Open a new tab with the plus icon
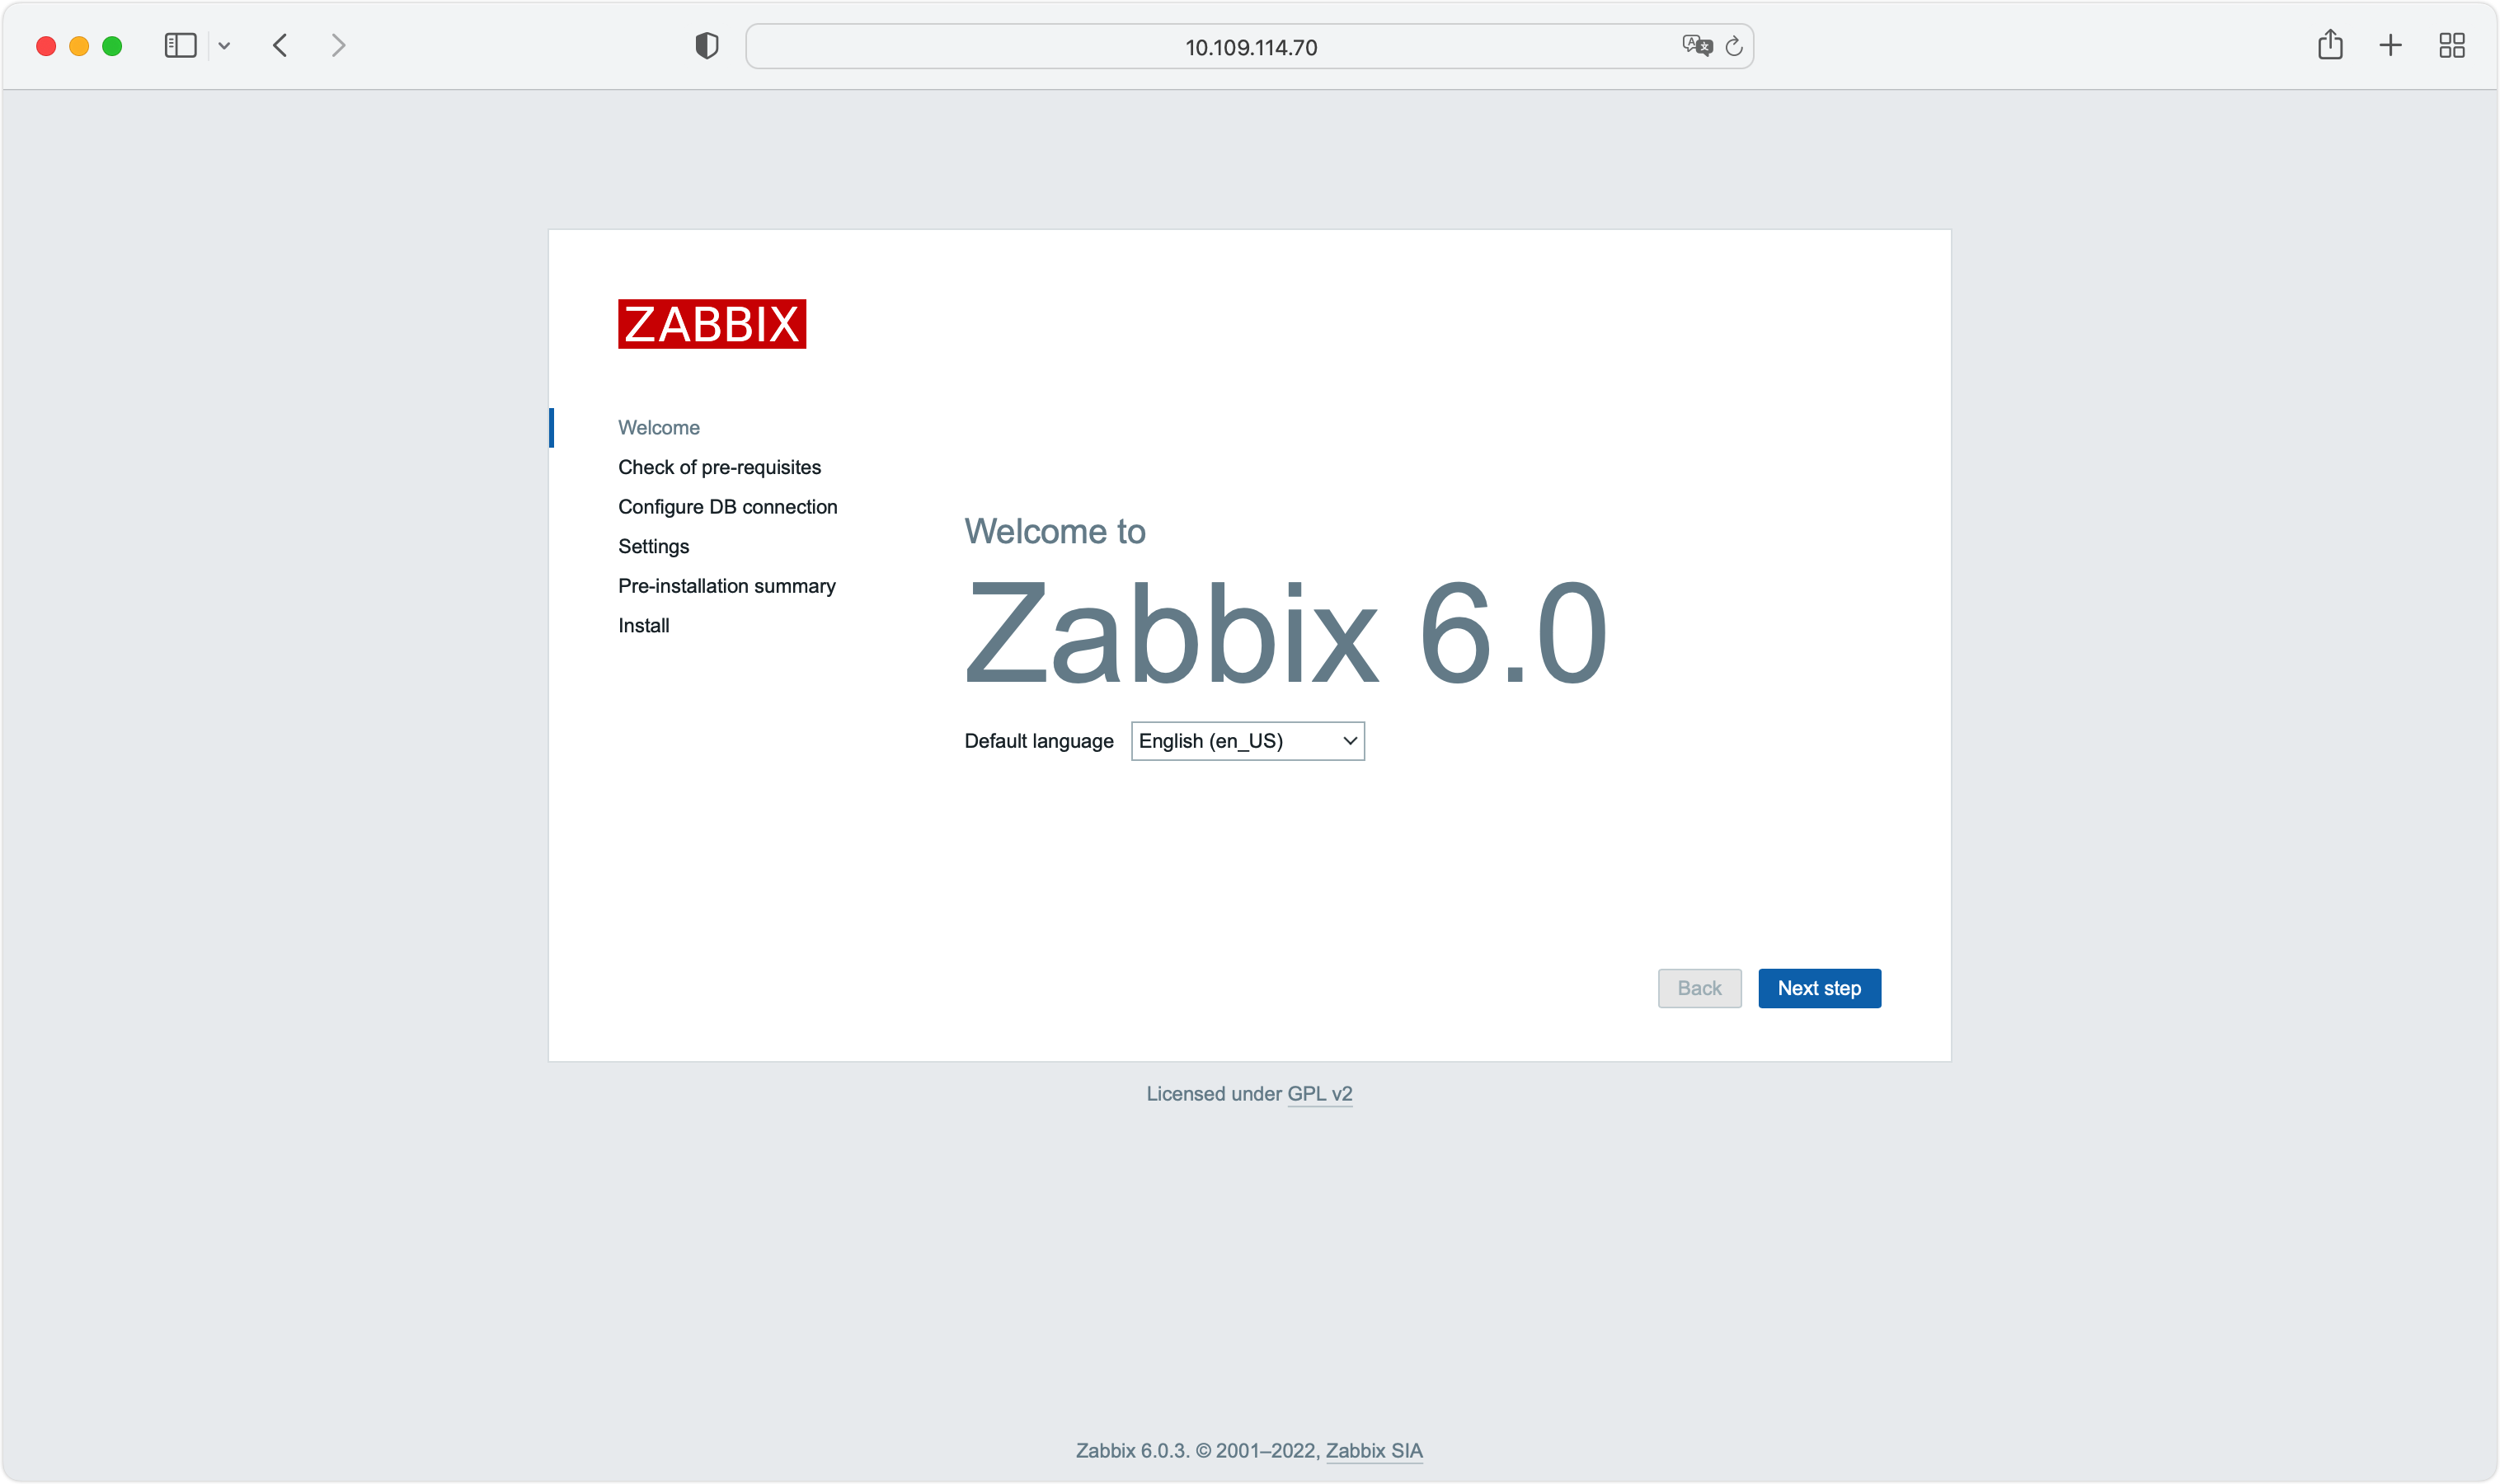Image resolution: width=2500 pixels, height=1484 pixels. click(x=2390, y=45)
